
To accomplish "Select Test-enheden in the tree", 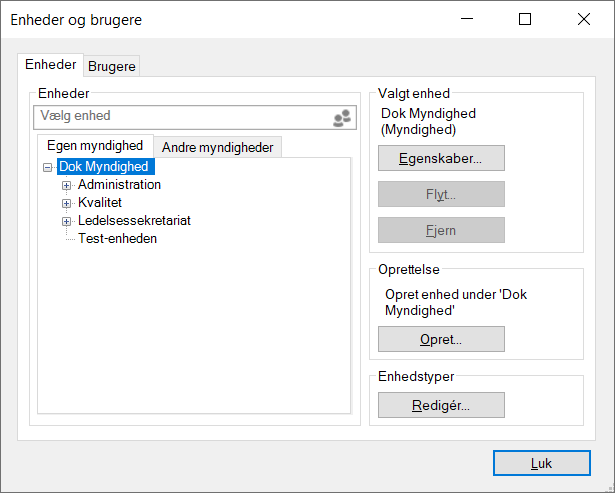I will (117, 239).
